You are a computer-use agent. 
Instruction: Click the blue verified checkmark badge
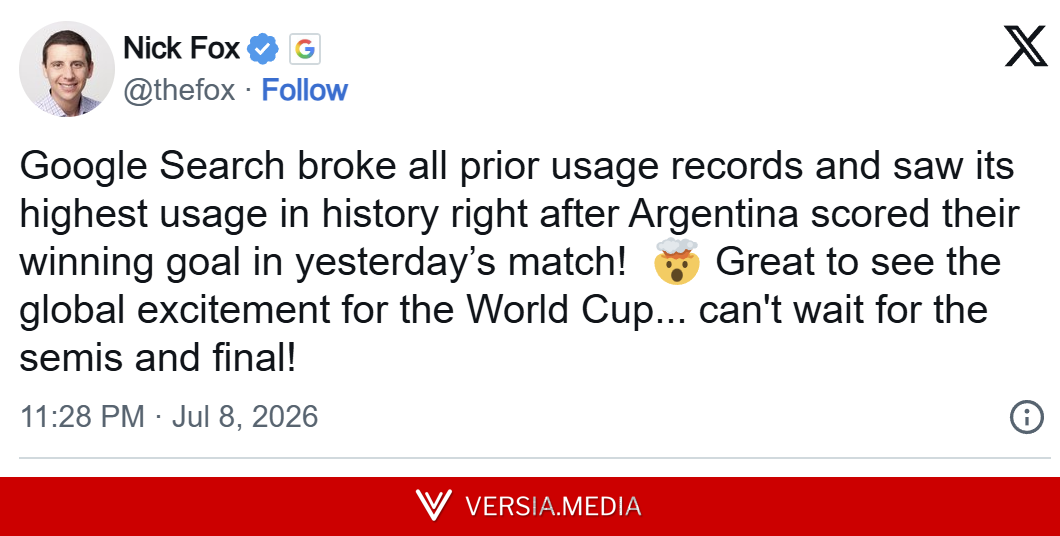click(263, 49)
